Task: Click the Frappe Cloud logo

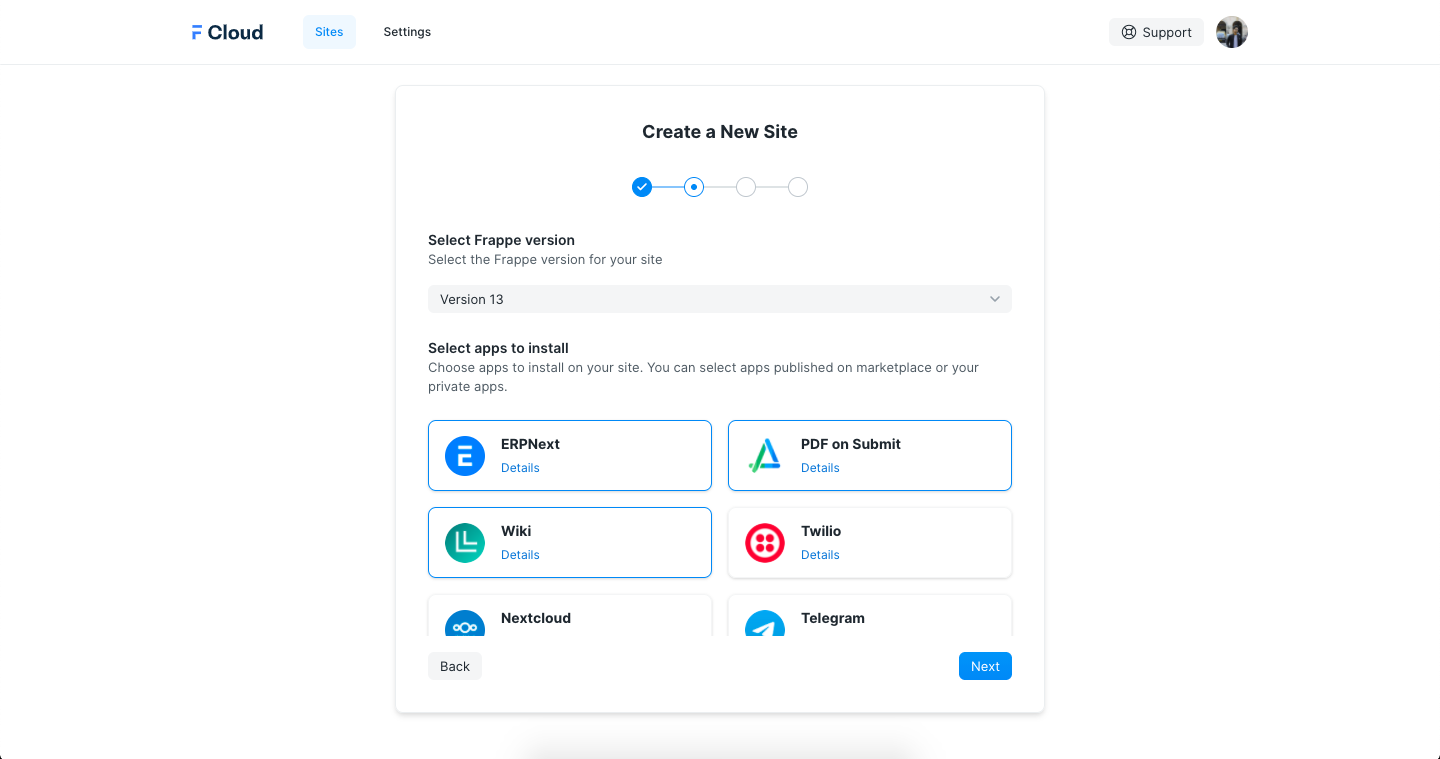Action: pyautogui.click(x=227, y=32)
